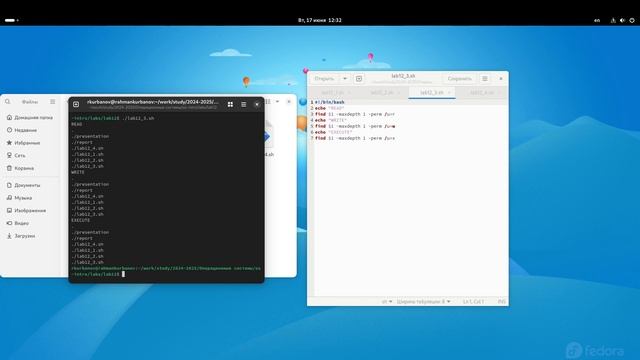Click the EXECUTE output line in terminal
The height and width of the screenshot is (360, 640).
[80, 220]
